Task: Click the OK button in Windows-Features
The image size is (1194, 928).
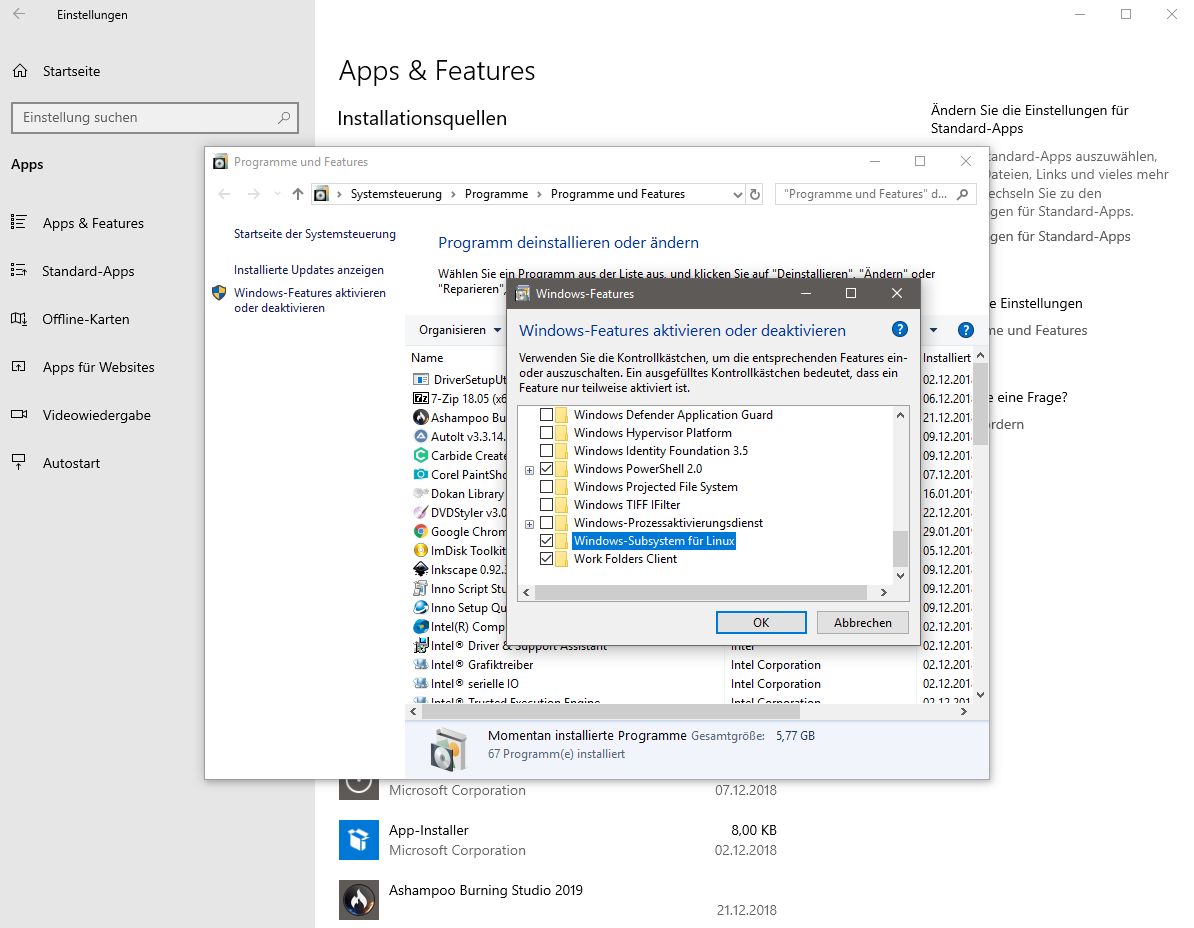Action: pyautogui.click(x=761, y=622)
